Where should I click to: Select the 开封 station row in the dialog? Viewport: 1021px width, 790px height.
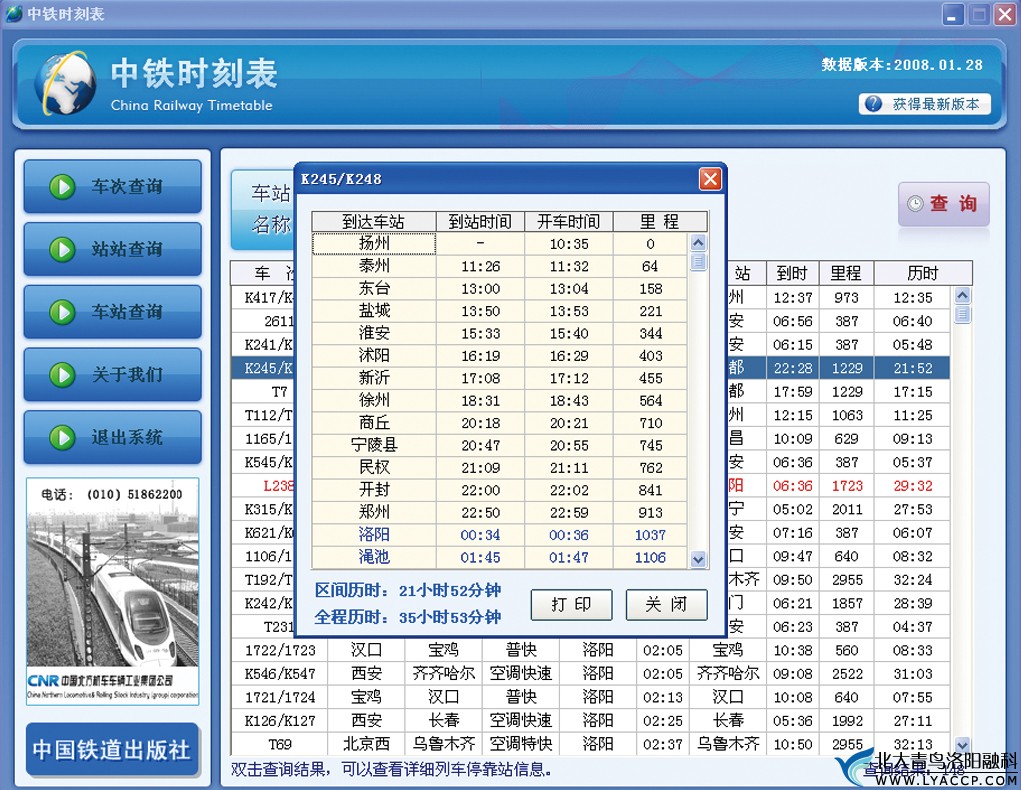pyautogui.click(x=499, y=490)
